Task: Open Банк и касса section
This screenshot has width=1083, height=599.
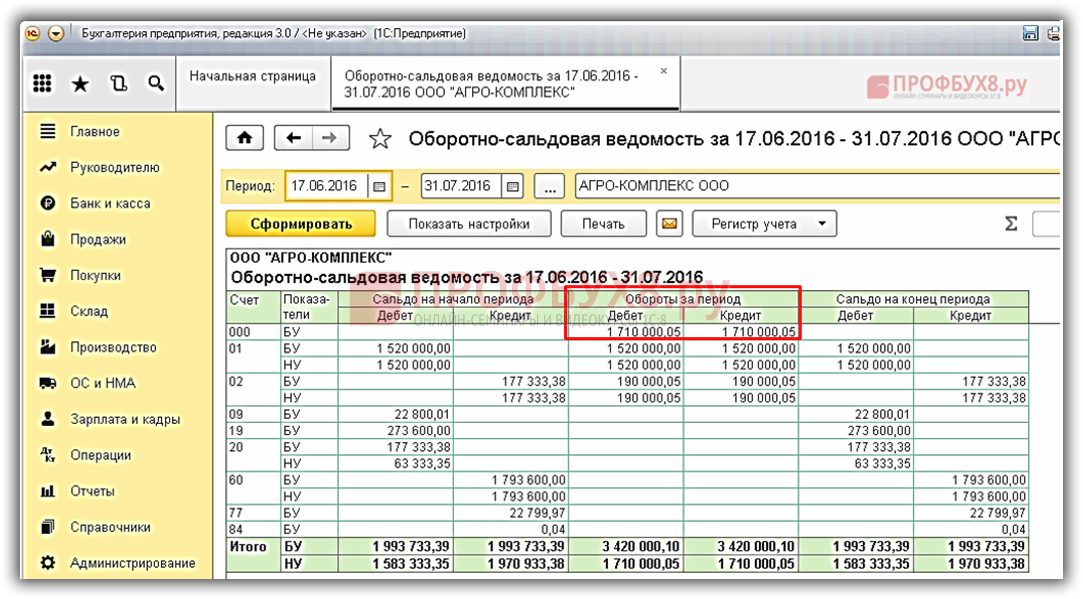Action: 110,203
